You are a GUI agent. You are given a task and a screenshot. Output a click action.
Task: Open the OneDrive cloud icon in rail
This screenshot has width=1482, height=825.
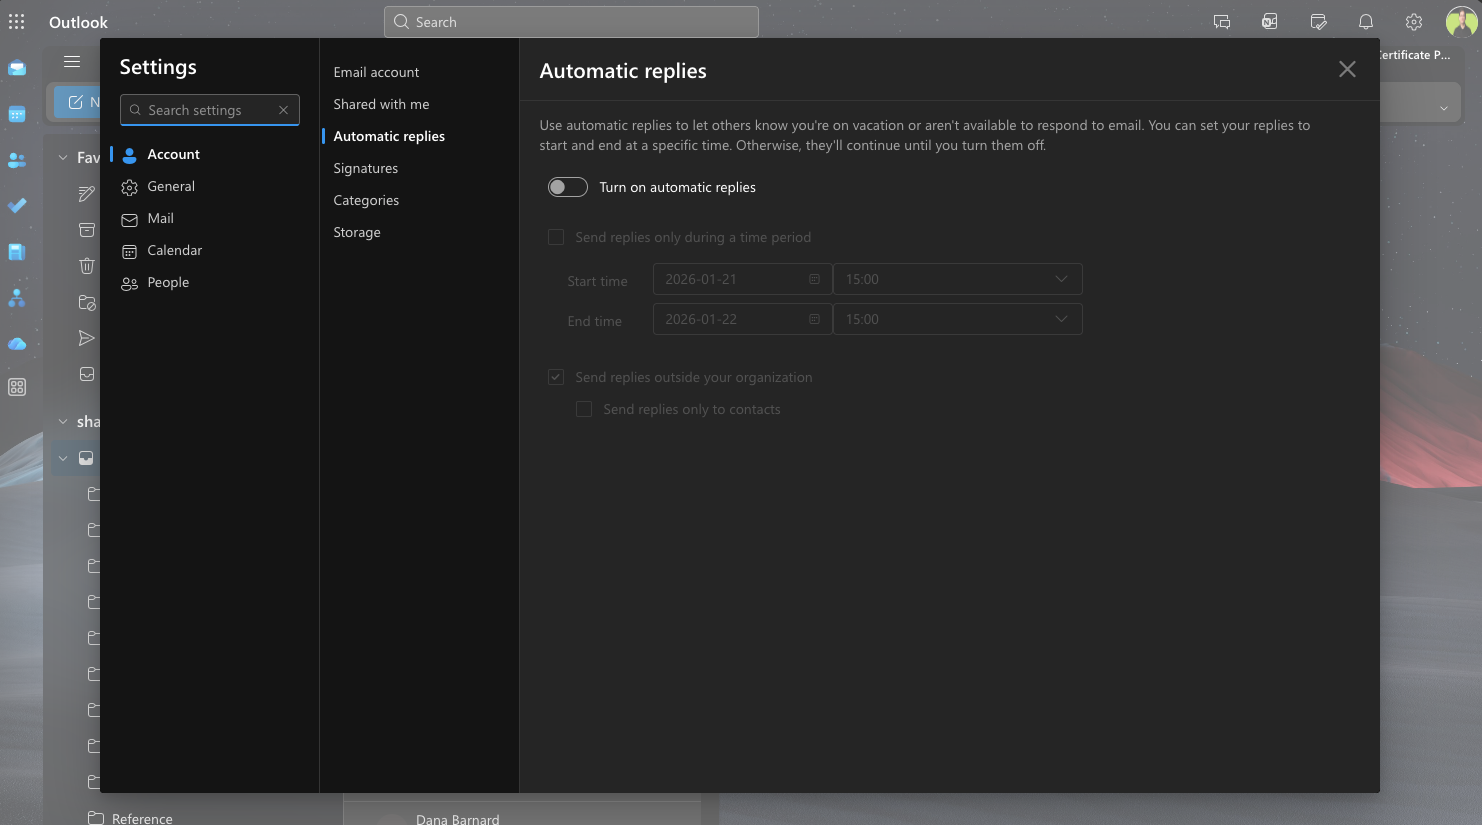[17, 344]
